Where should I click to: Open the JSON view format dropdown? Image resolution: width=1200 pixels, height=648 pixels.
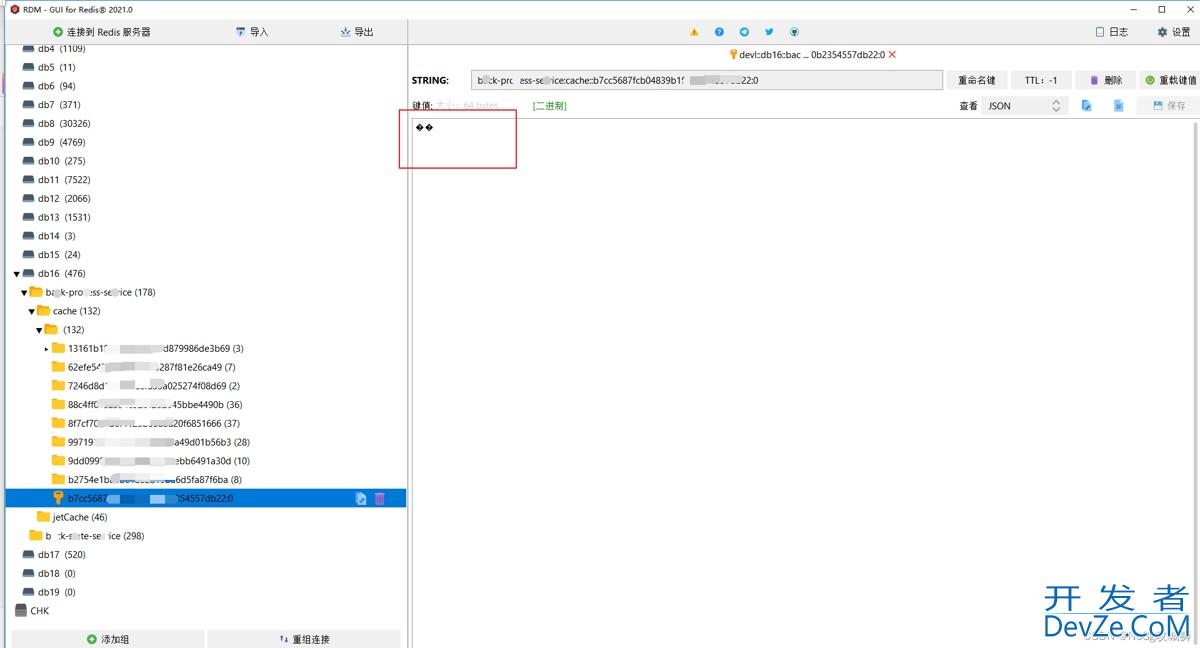pyautogui.click(x=1024, y=106)
